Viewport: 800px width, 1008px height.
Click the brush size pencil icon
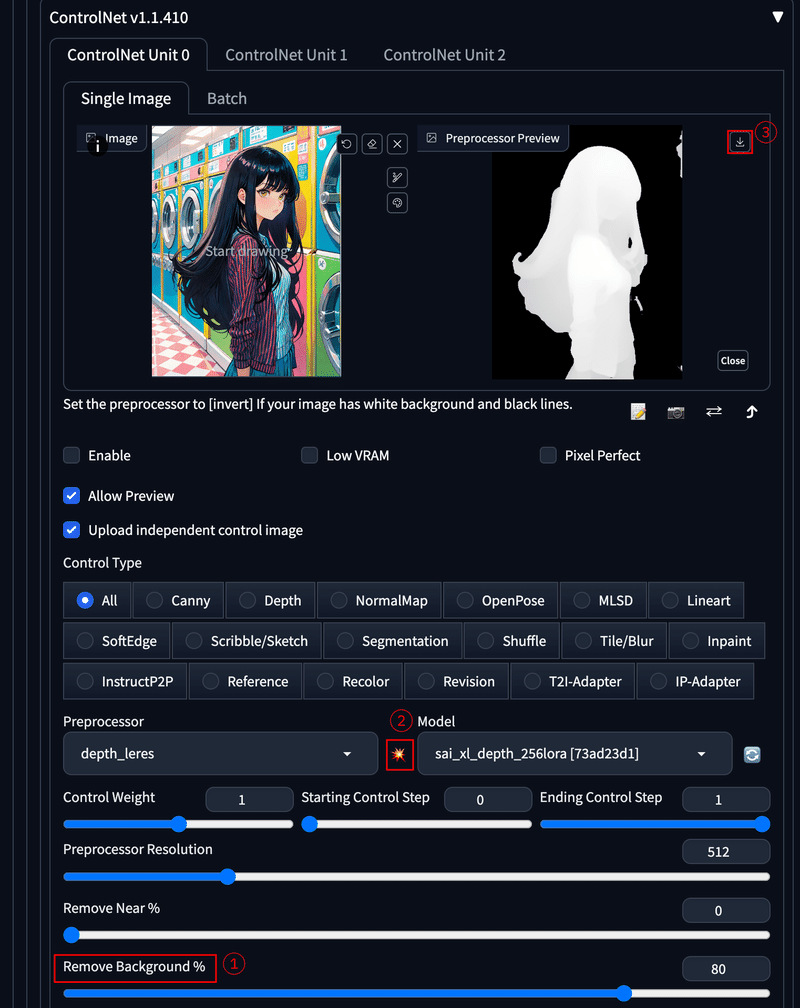397,178
